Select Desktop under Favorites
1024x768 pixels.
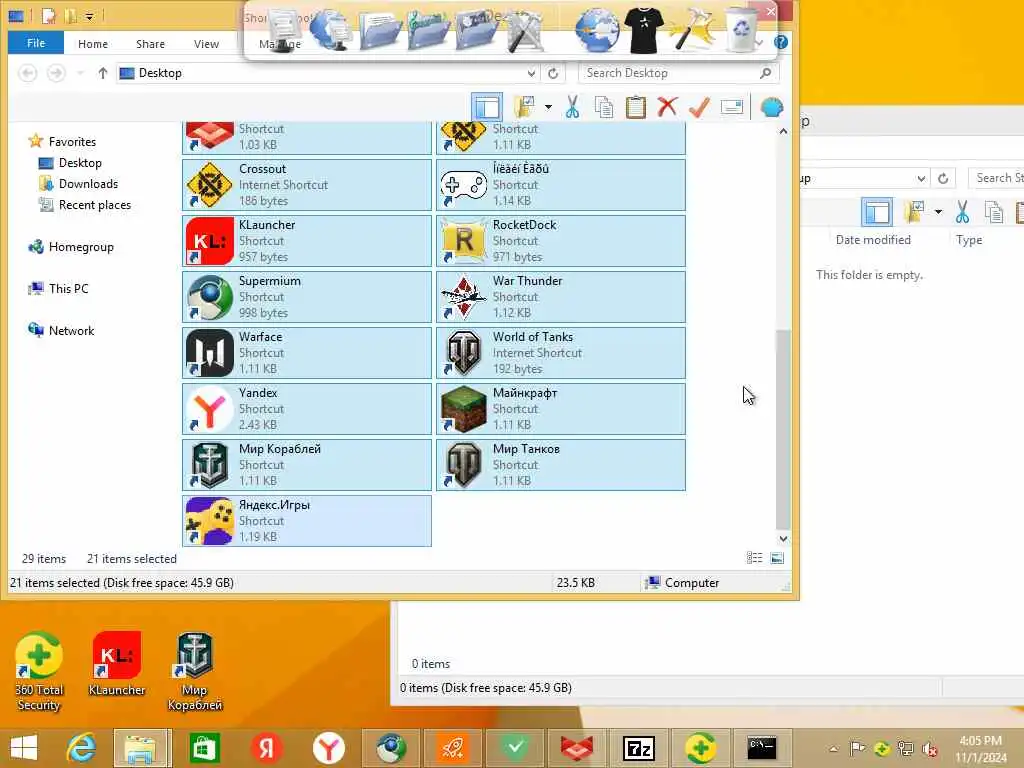(80, 163)
